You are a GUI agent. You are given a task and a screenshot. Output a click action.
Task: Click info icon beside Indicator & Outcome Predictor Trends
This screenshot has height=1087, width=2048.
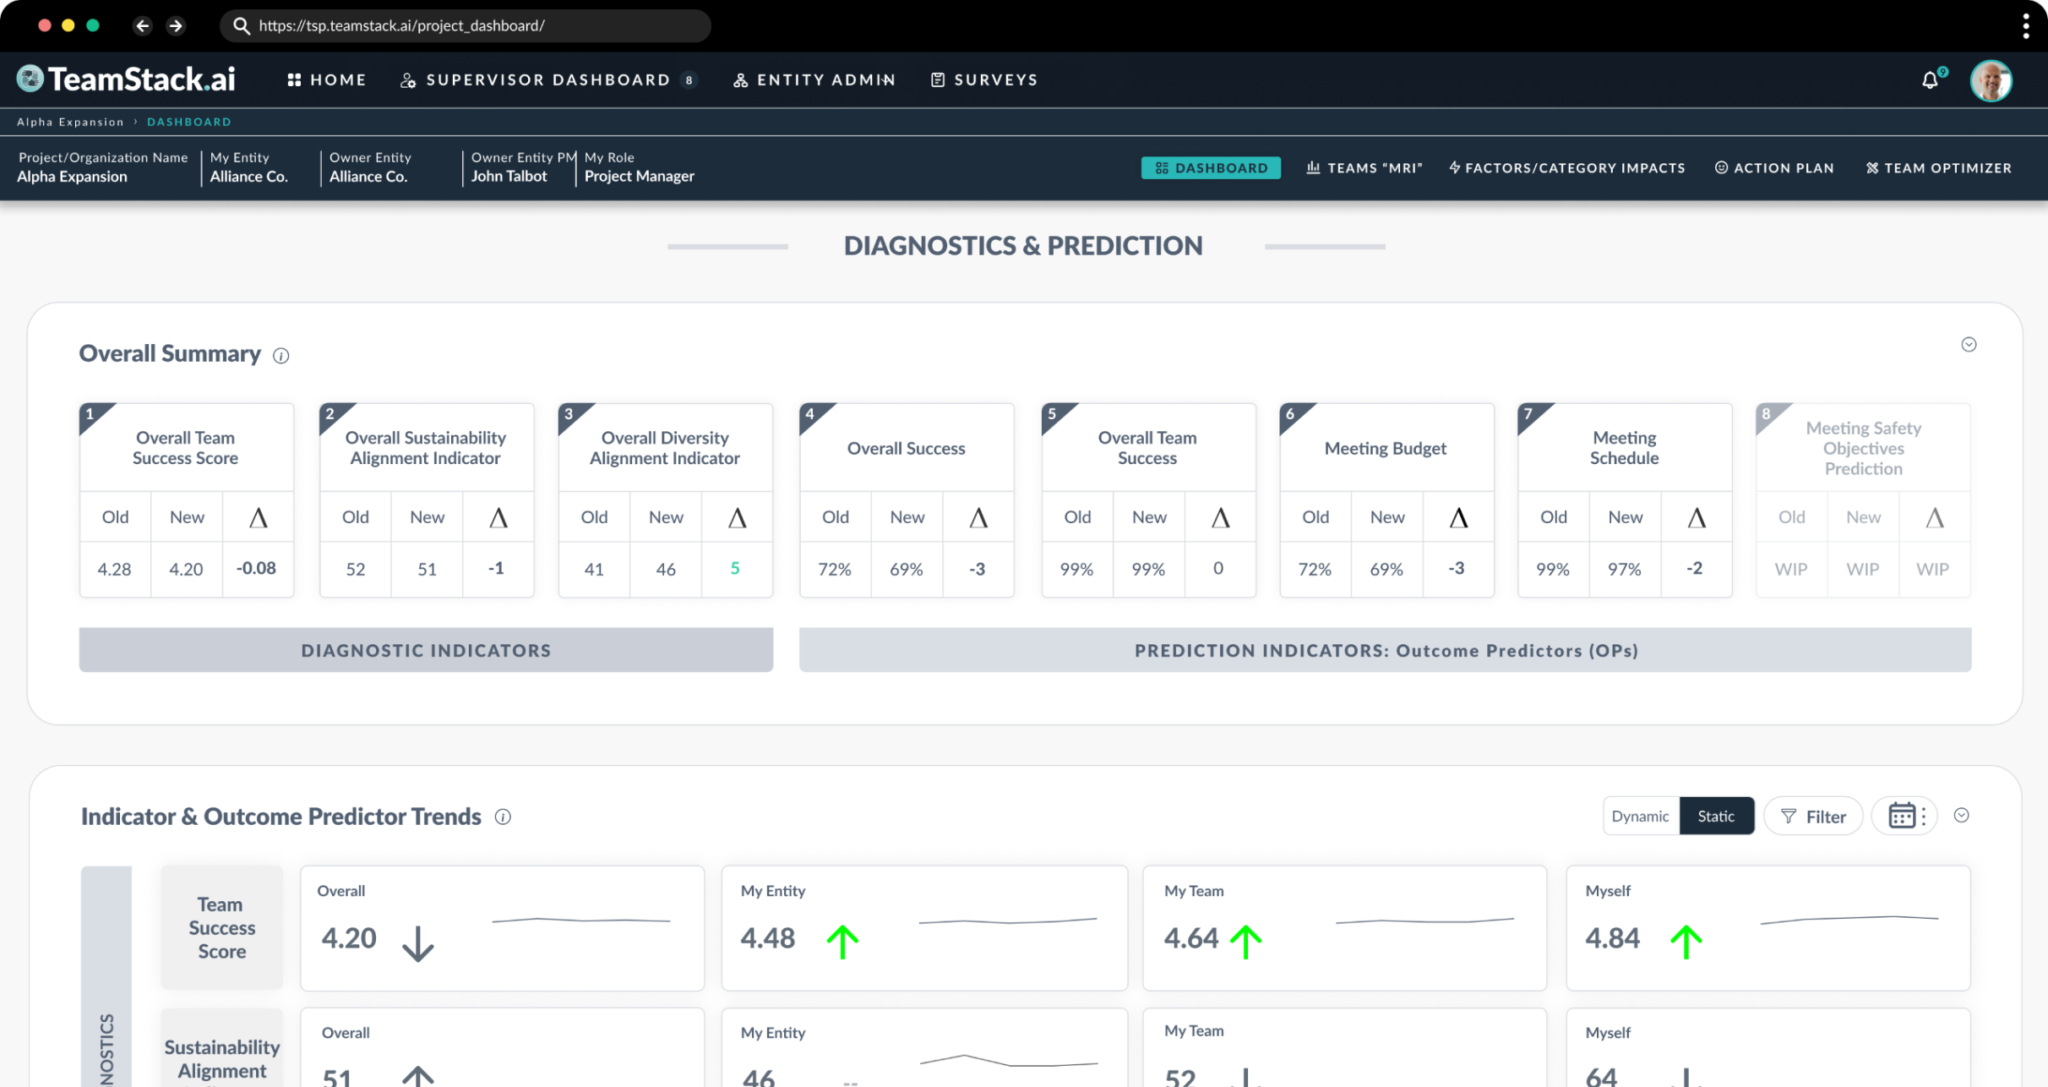[503, 817]
